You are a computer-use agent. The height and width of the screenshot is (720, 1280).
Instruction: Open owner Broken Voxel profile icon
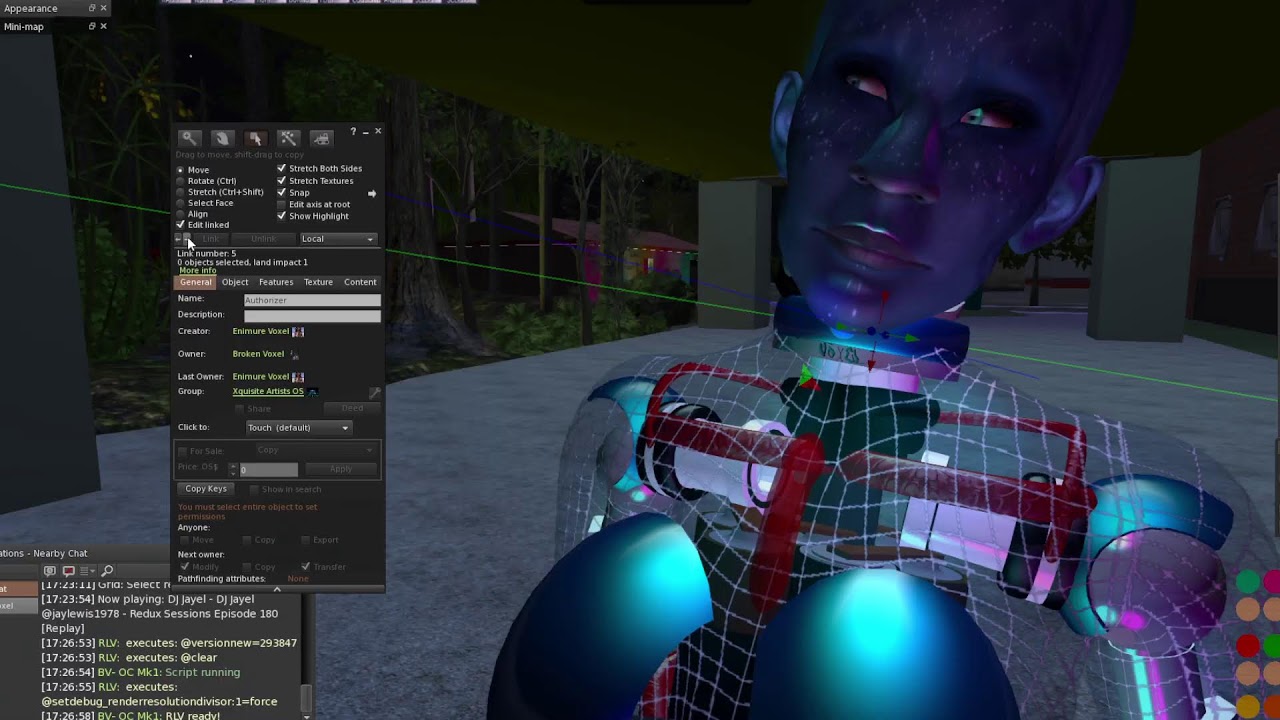(x=294, y=354)
